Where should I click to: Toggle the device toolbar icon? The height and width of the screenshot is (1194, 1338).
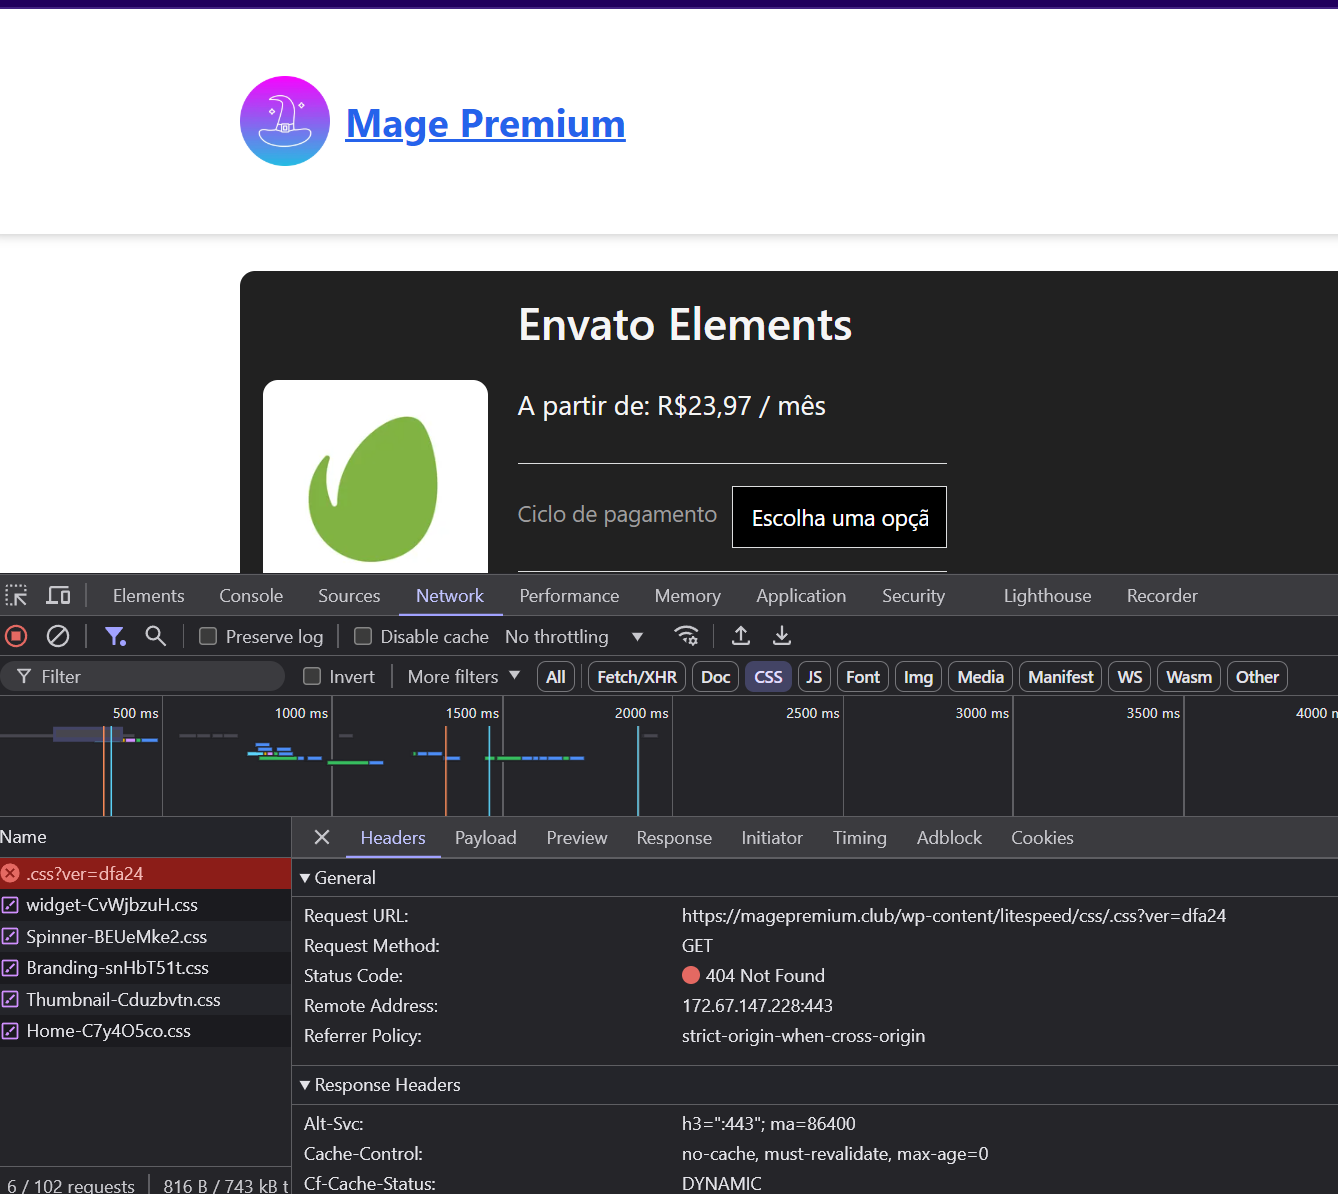[x=59, y=596]
